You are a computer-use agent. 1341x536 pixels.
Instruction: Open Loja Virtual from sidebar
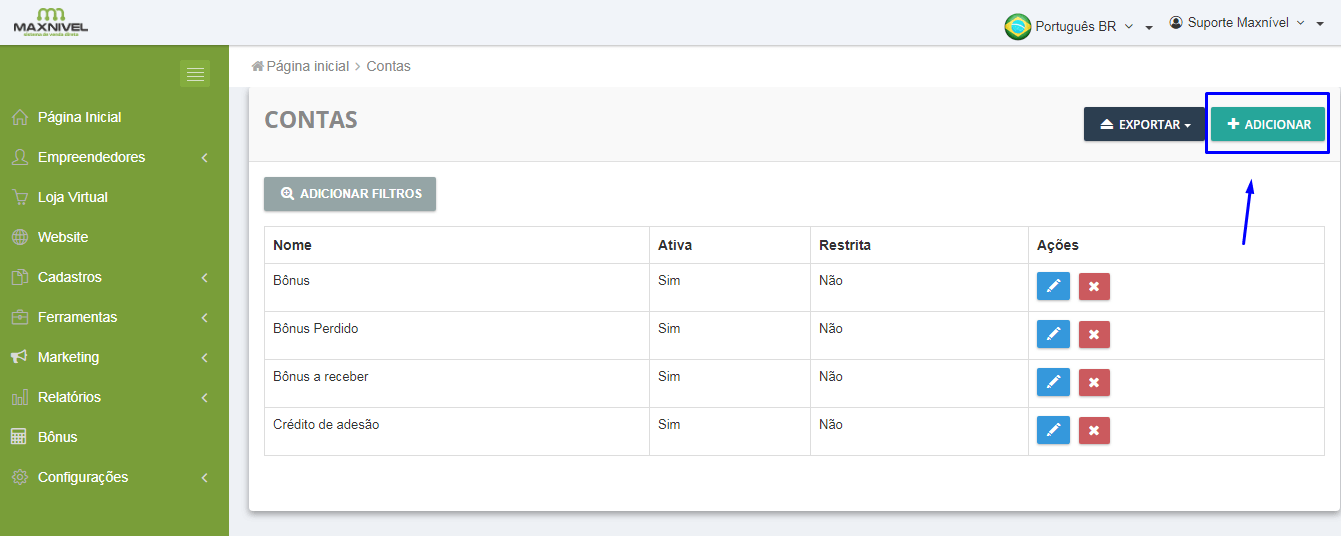point(72,197)
